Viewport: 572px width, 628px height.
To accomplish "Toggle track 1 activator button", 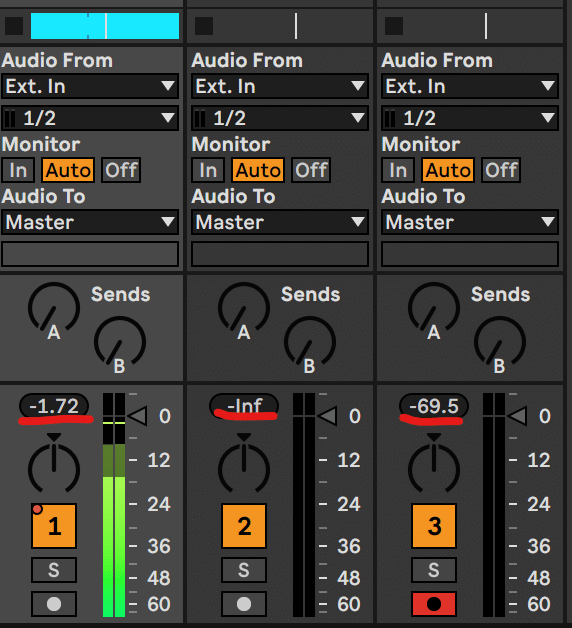I will (x=54, y=526).
